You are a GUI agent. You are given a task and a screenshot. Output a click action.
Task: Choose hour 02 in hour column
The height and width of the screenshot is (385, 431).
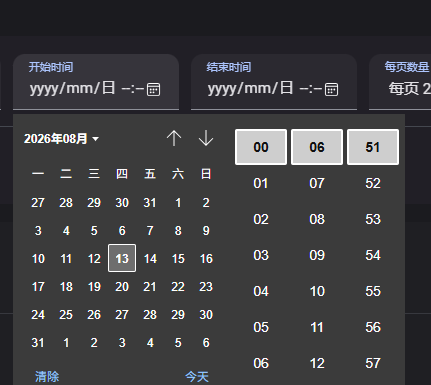261,219
